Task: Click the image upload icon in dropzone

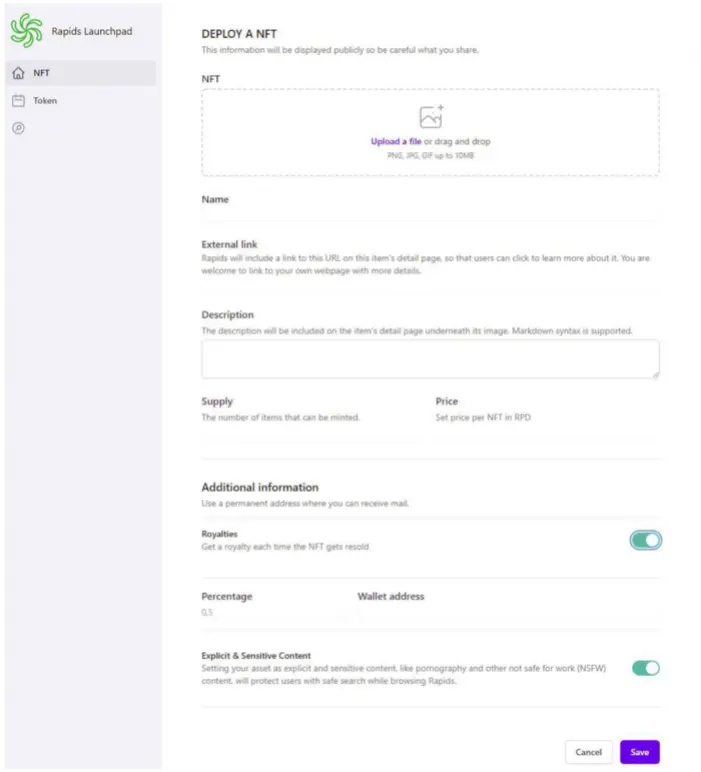Action: point(431,117)
